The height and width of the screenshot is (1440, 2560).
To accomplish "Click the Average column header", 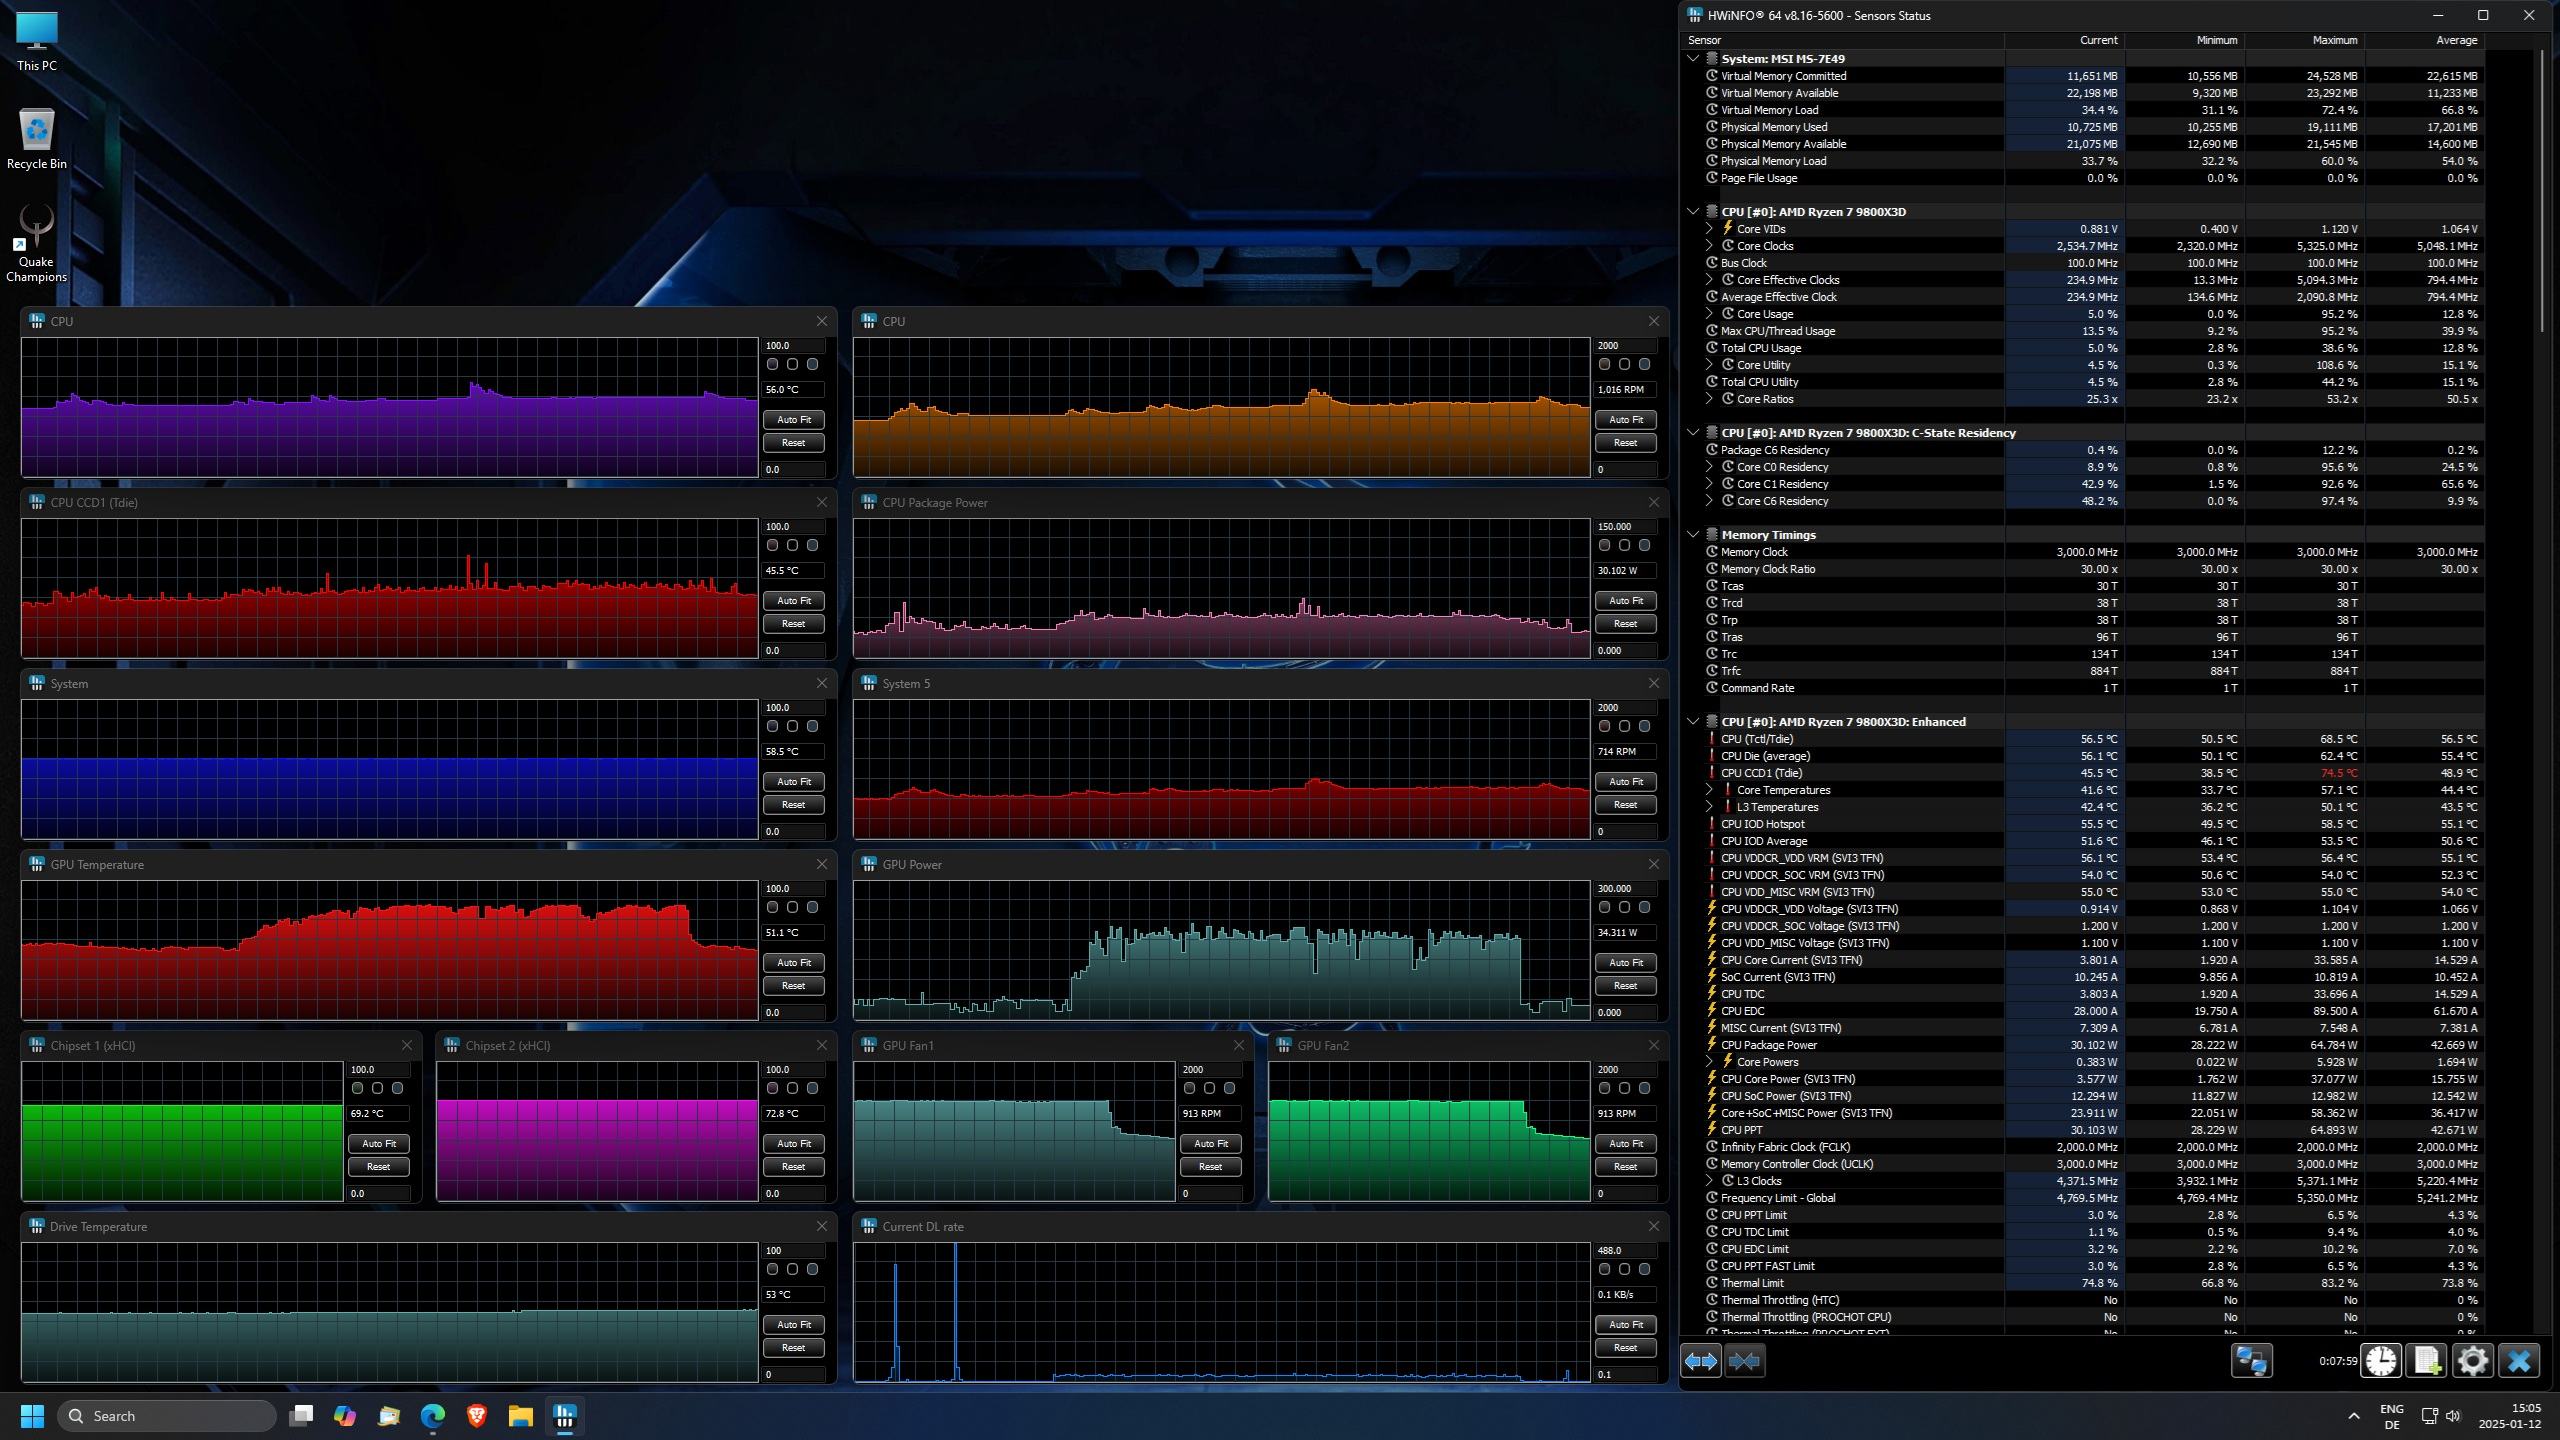I will click(x=2424, y=40).
